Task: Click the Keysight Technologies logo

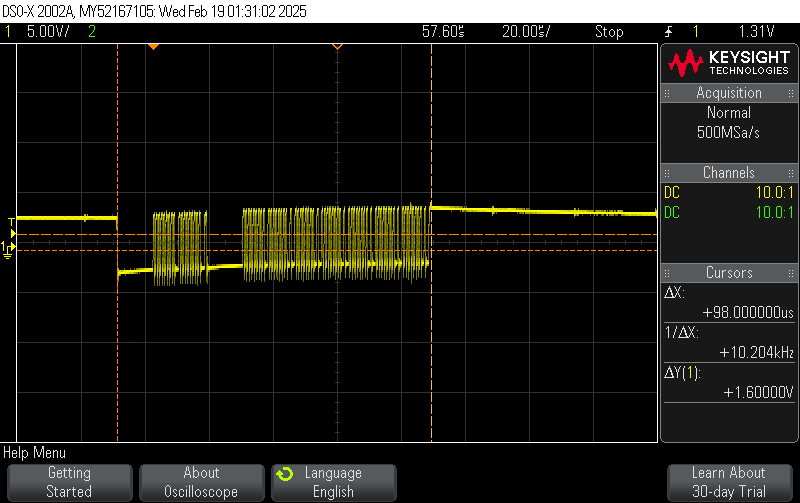Action: 728,64
